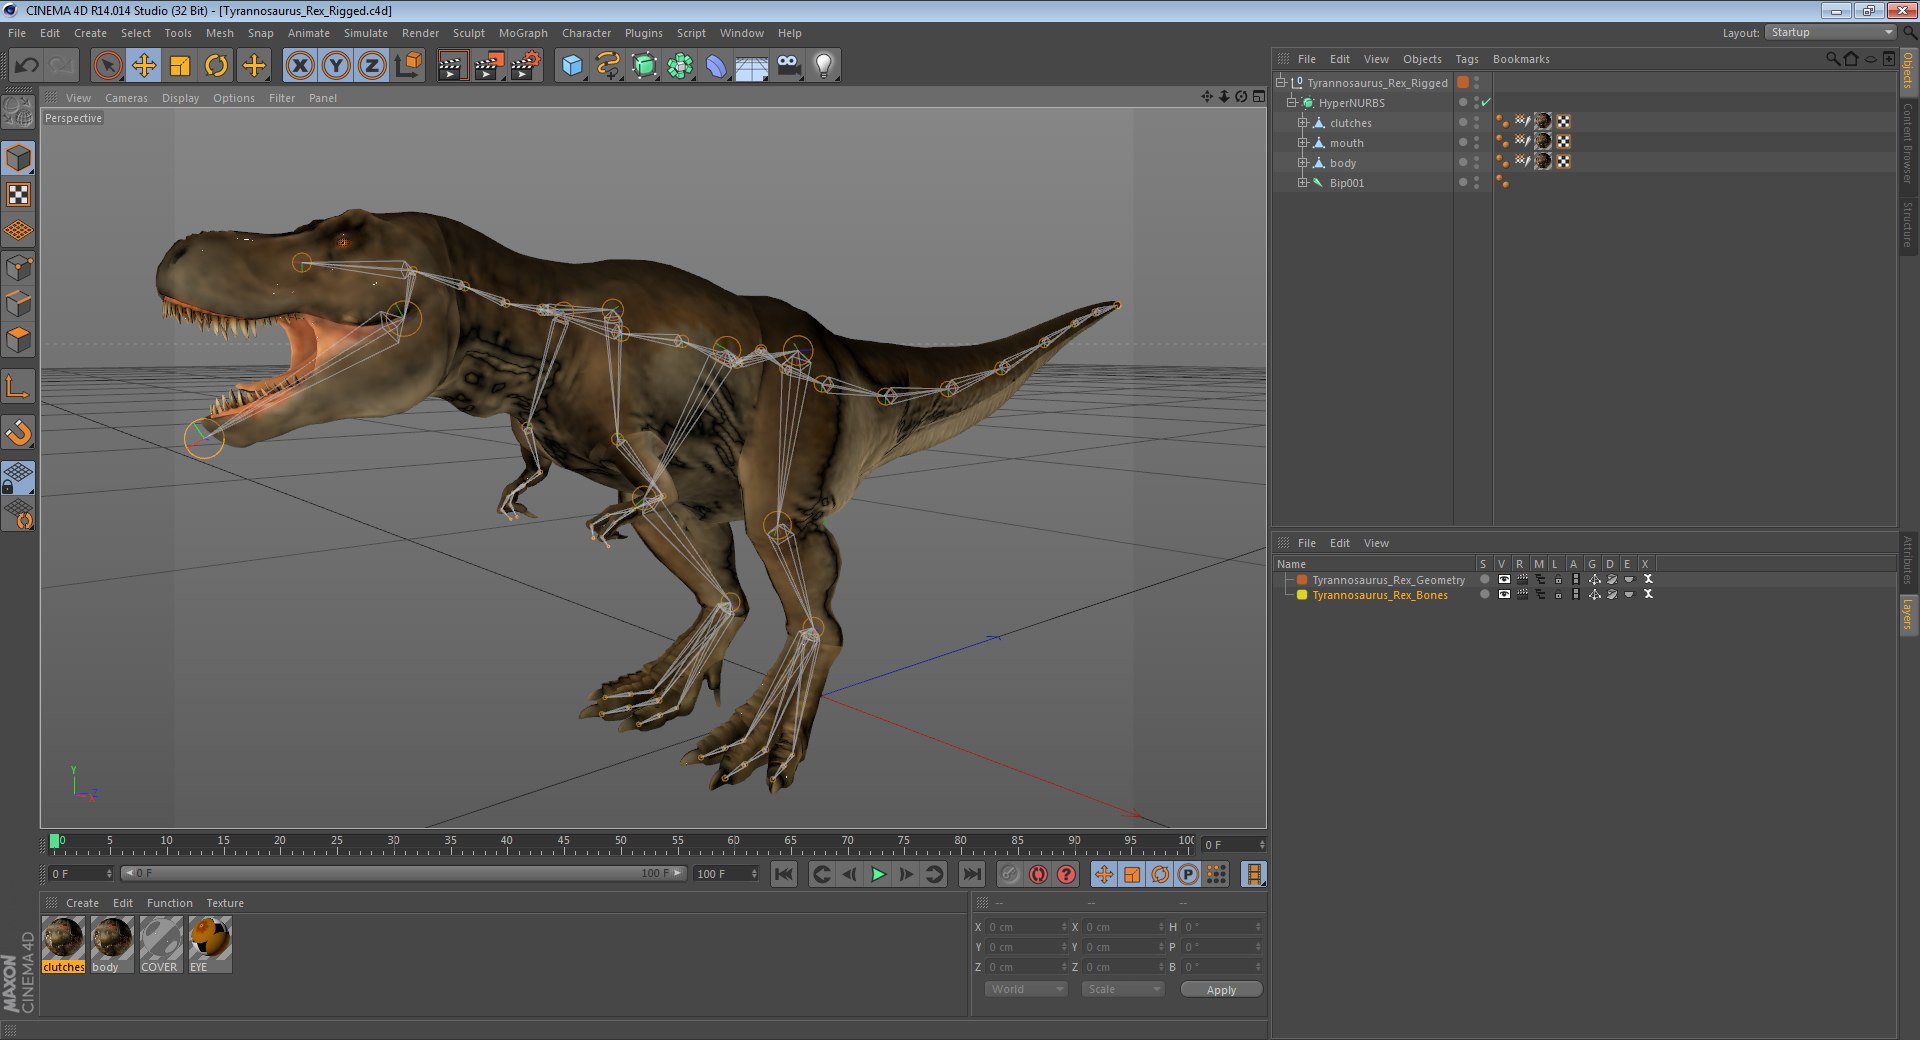The height and width of the screenshot is (1040, 1920).
Task: Toggle the Y axis lock
Action: pyautogui.click(x=336, y=66)
